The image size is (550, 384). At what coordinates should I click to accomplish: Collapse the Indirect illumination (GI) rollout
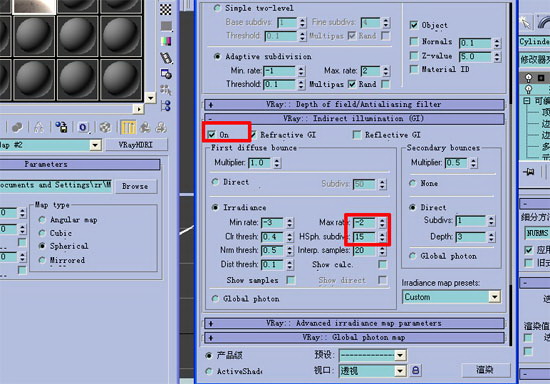tap(354, 119)
